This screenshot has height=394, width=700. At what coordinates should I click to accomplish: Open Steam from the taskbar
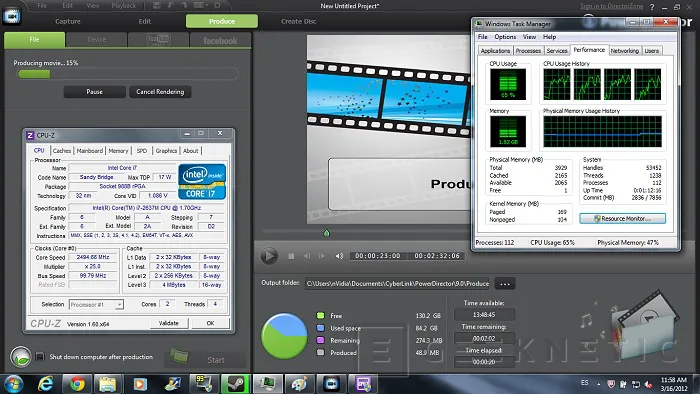coord(235,384)
